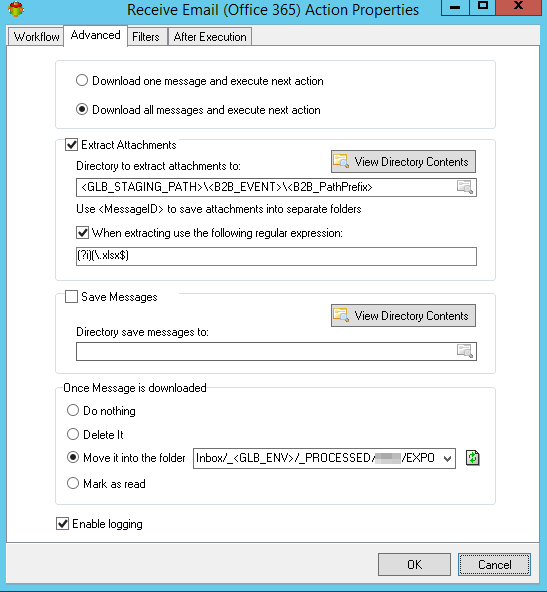The height and width of the screenshot is (592, 547).
Task: Click the browse icon in save messages directory field
Action: 465,351
